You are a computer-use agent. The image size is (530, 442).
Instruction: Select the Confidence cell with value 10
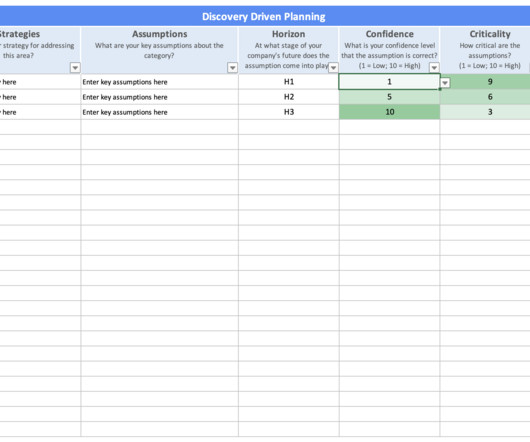coord(389,112)
